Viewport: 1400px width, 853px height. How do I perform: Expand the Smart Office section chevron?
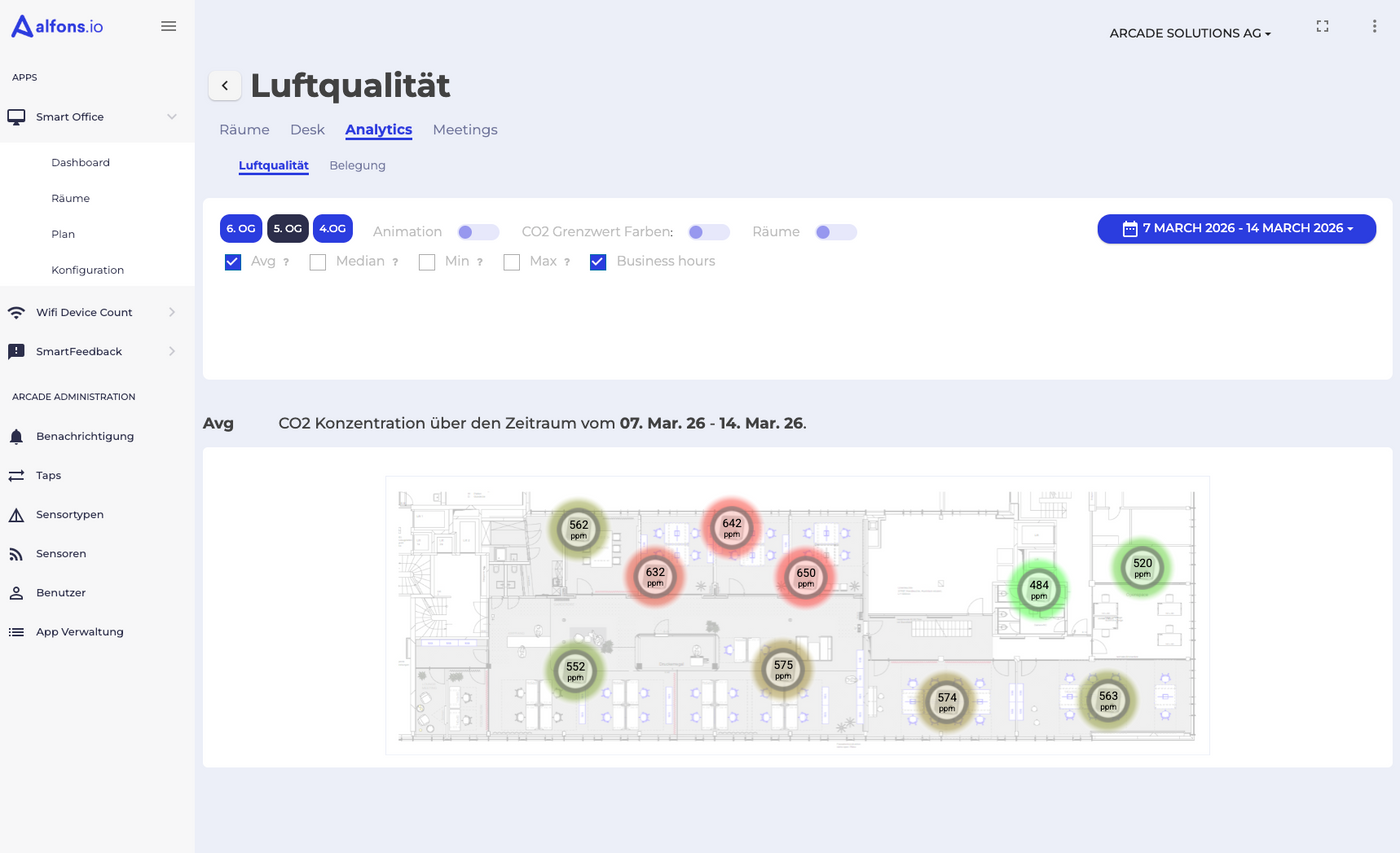(170, 116)
